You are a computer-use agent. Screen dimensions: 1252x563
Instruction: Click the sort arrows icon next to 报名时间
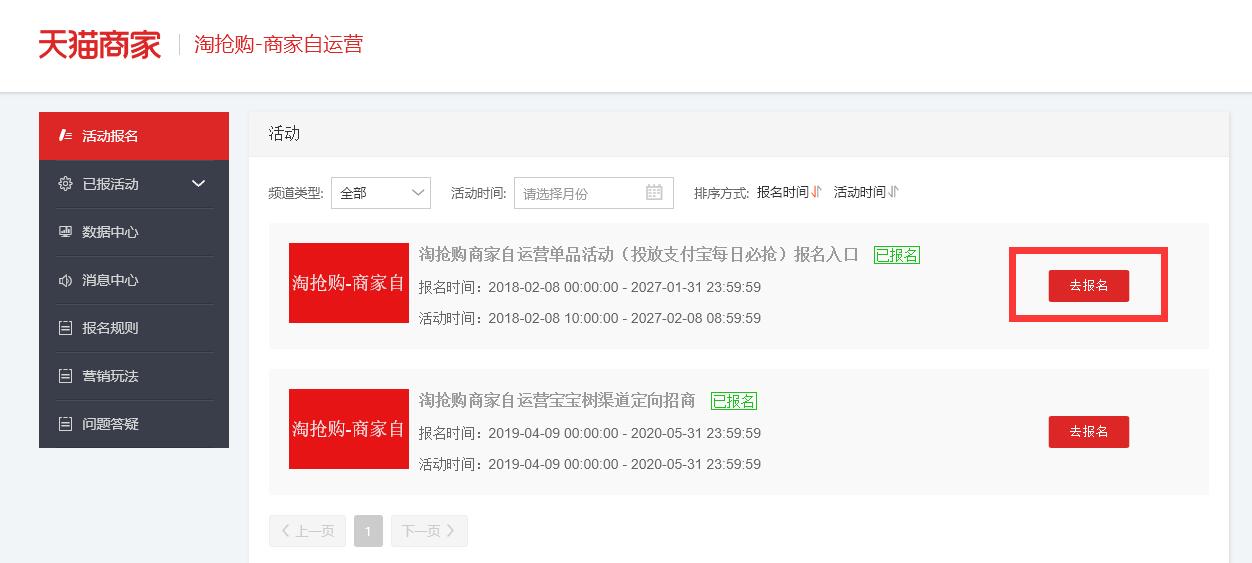click(x=817, y=192)
